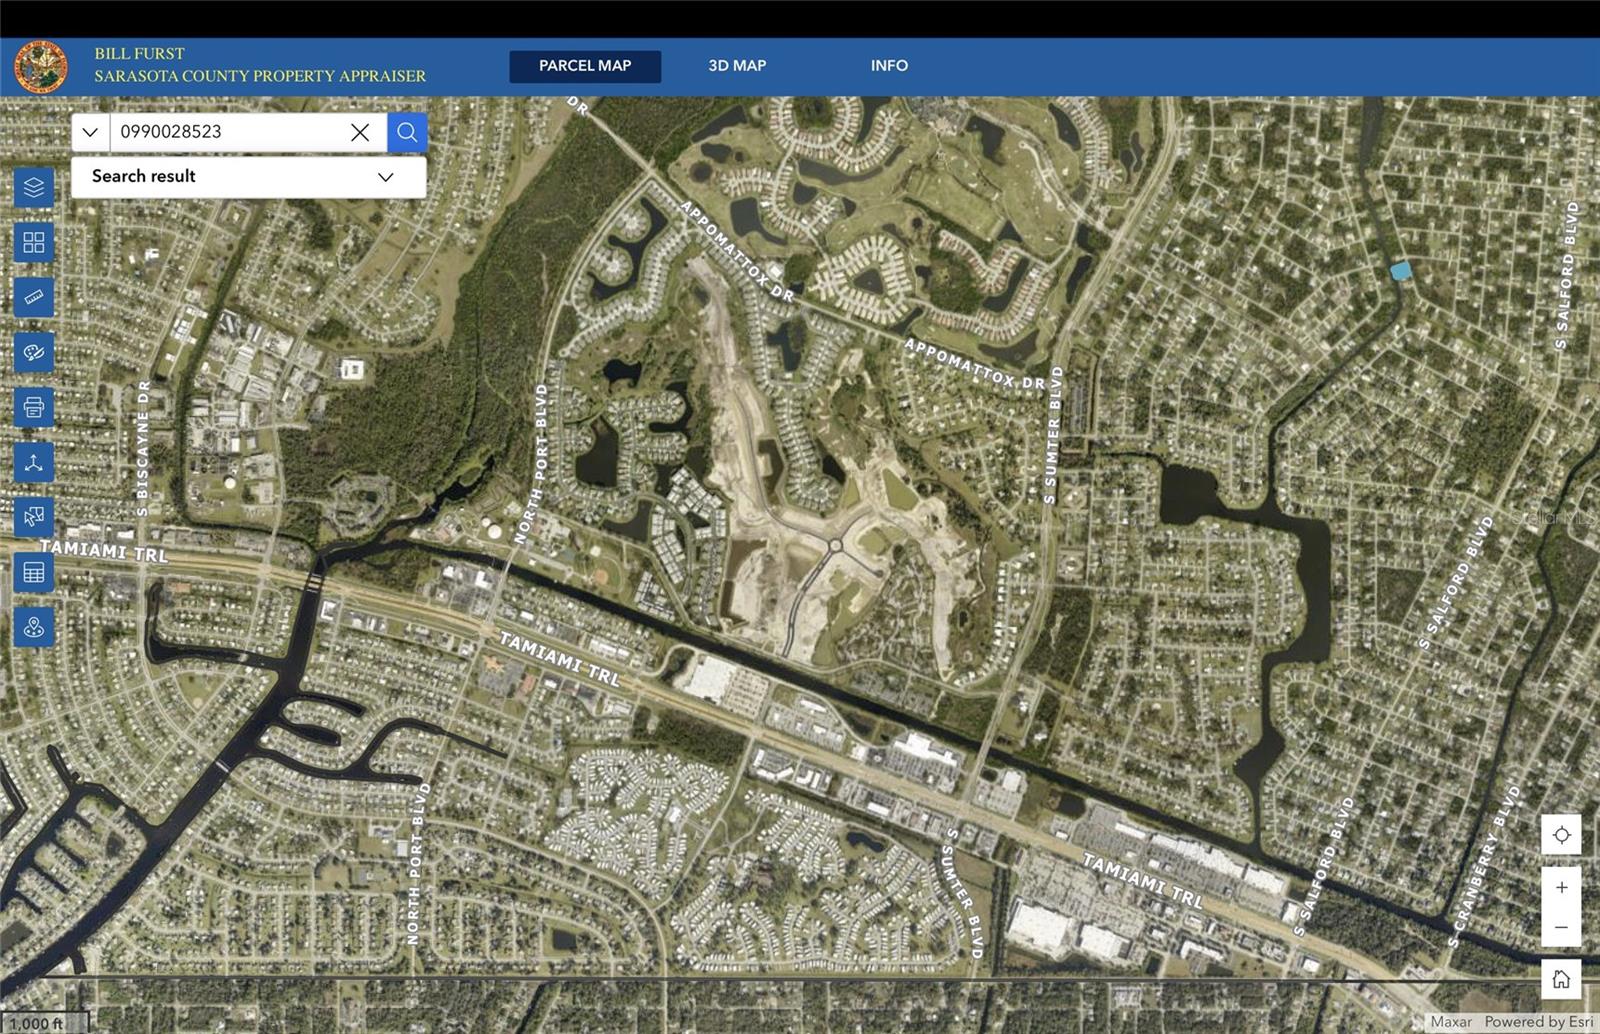Click the printer icon to print map
Image resolution: width=1600 pixels, height=1034 pixels.
34,408
